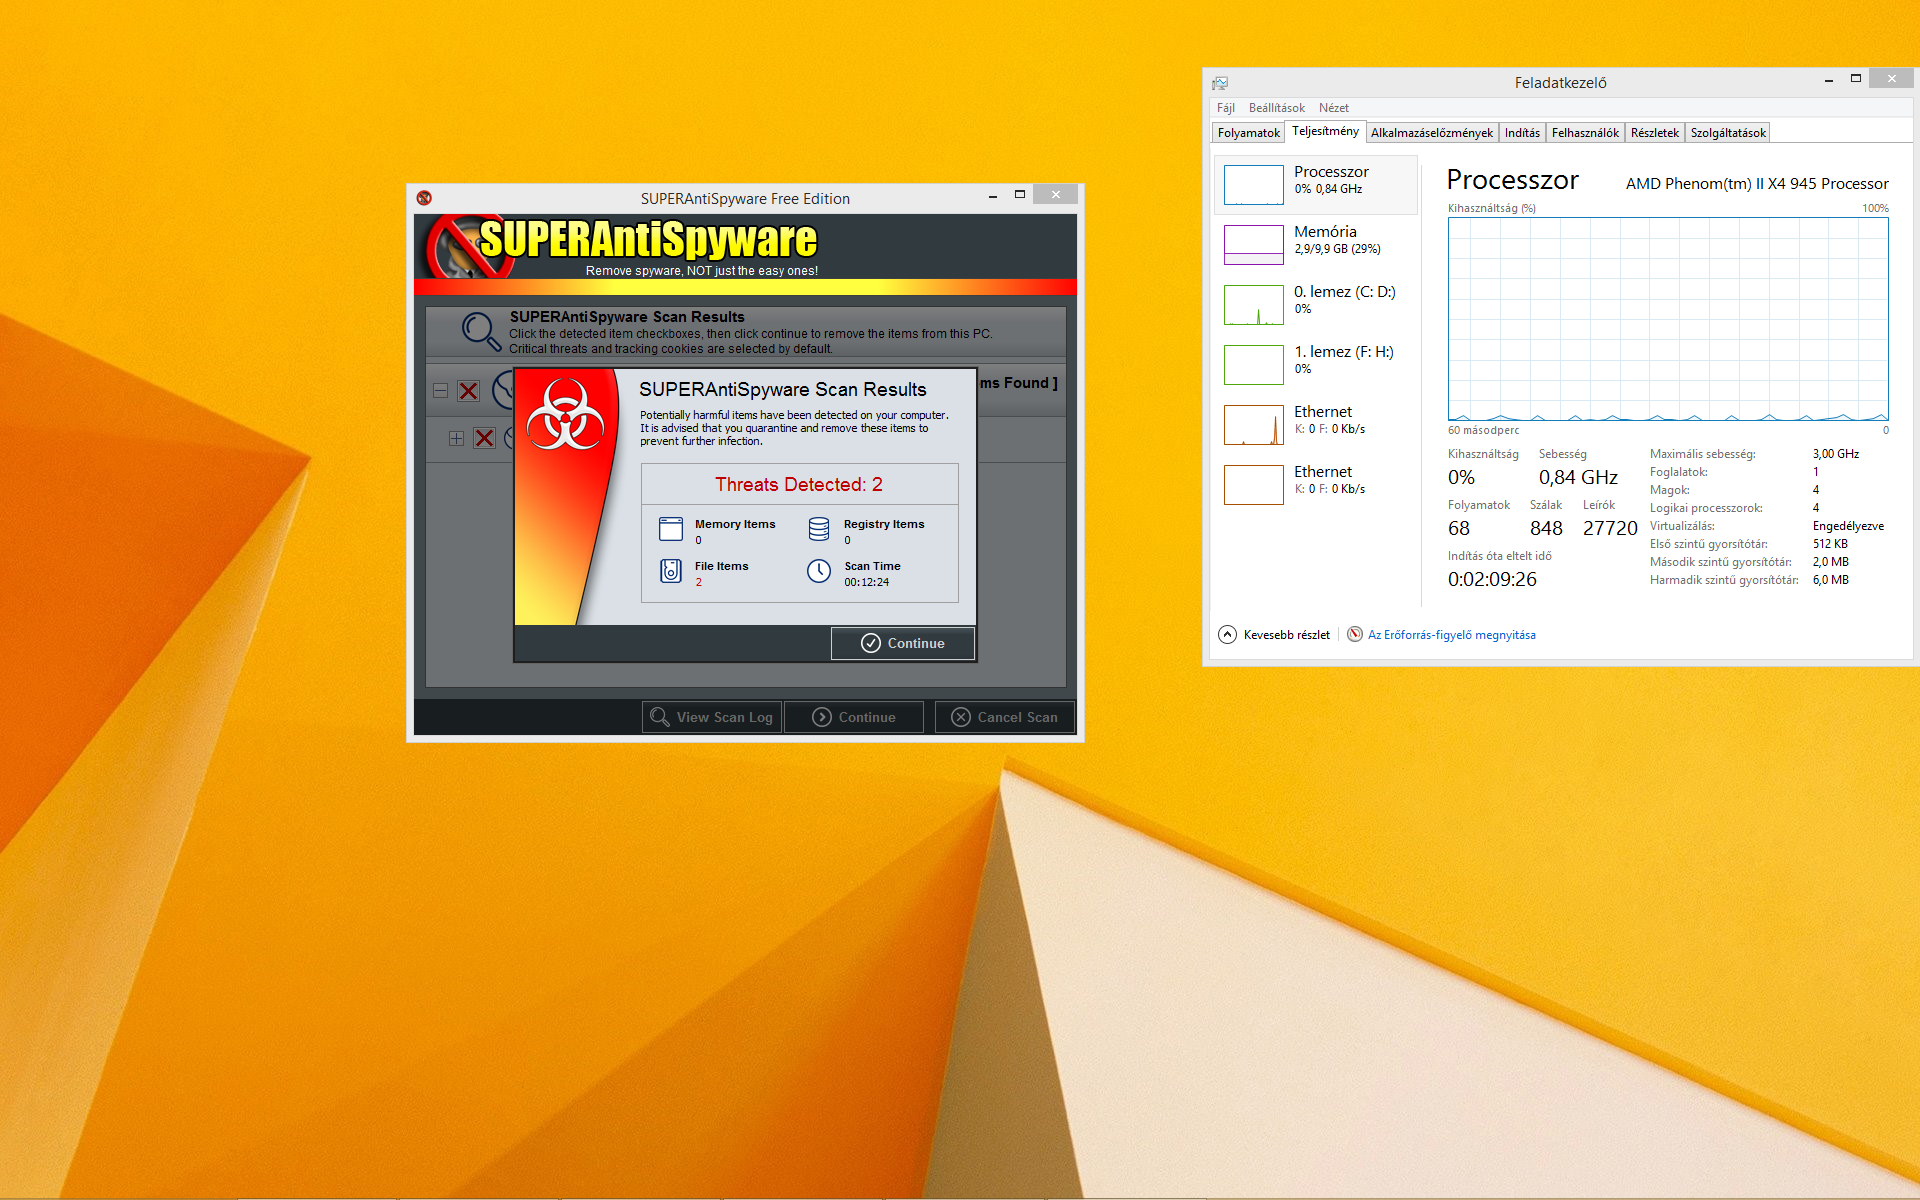Switch to the Folyamatok tab

[x=1248, y=133]
